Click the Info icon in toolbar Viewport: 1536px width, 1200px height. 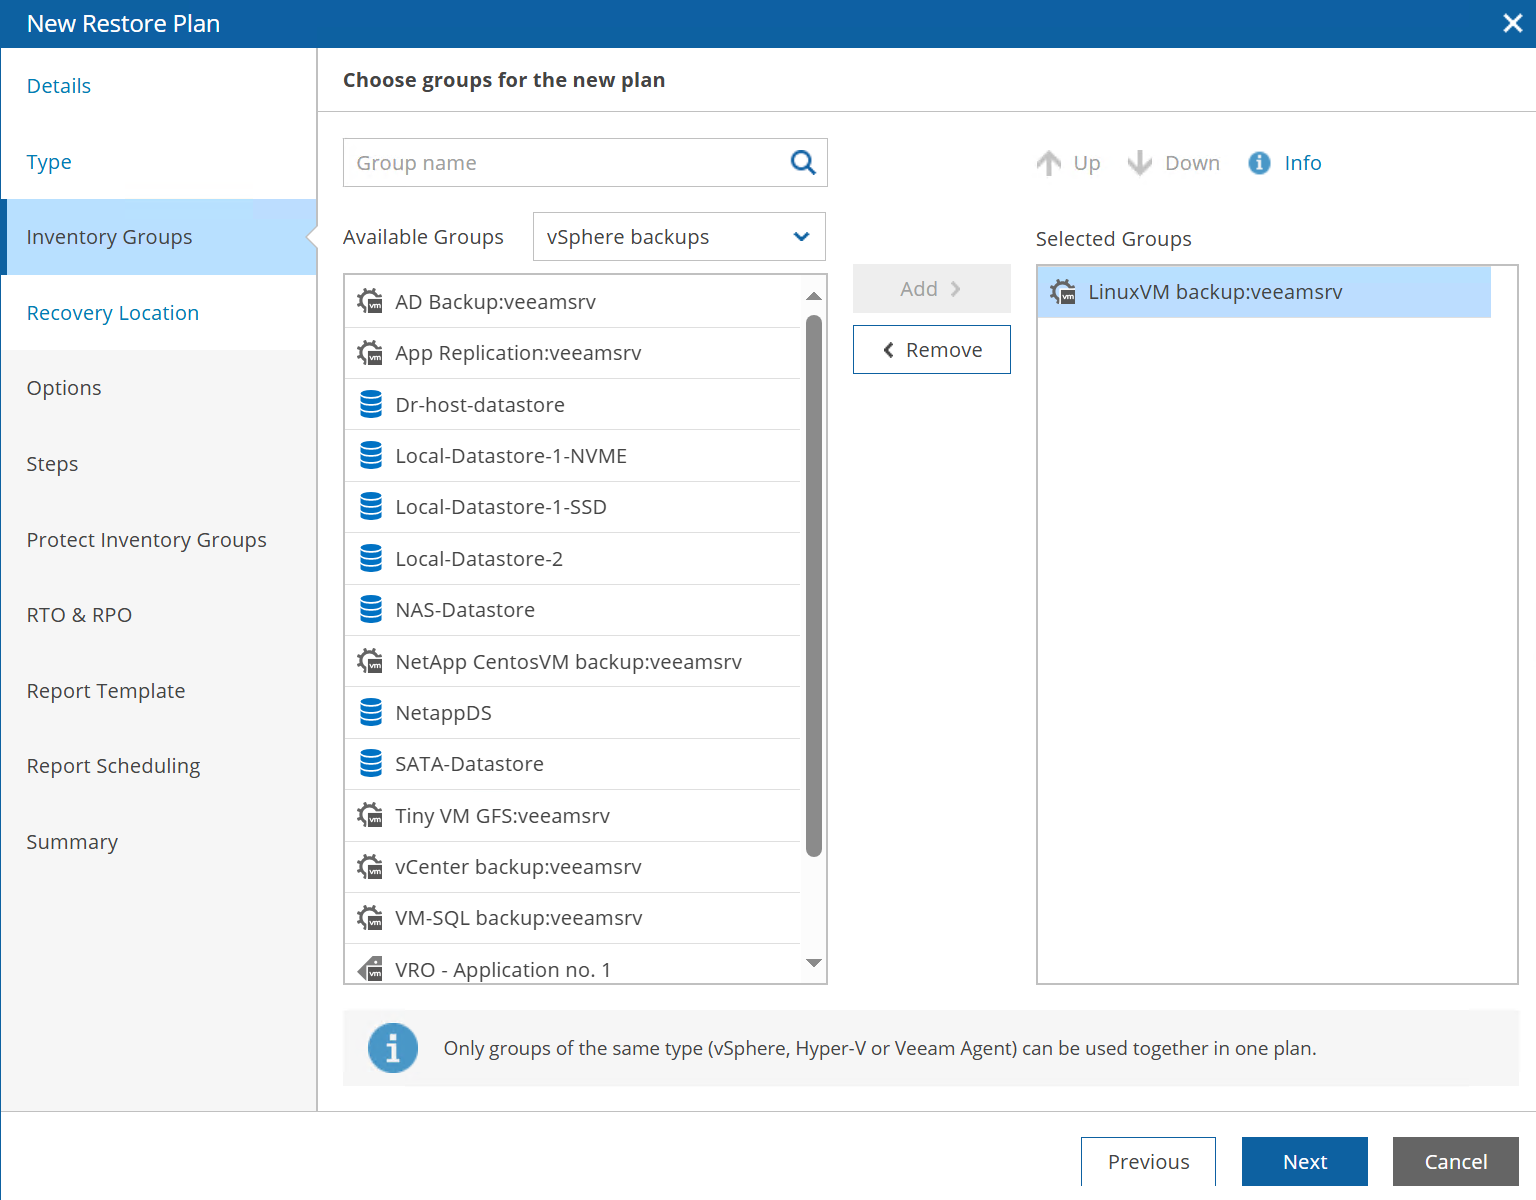coord(1259,163)
